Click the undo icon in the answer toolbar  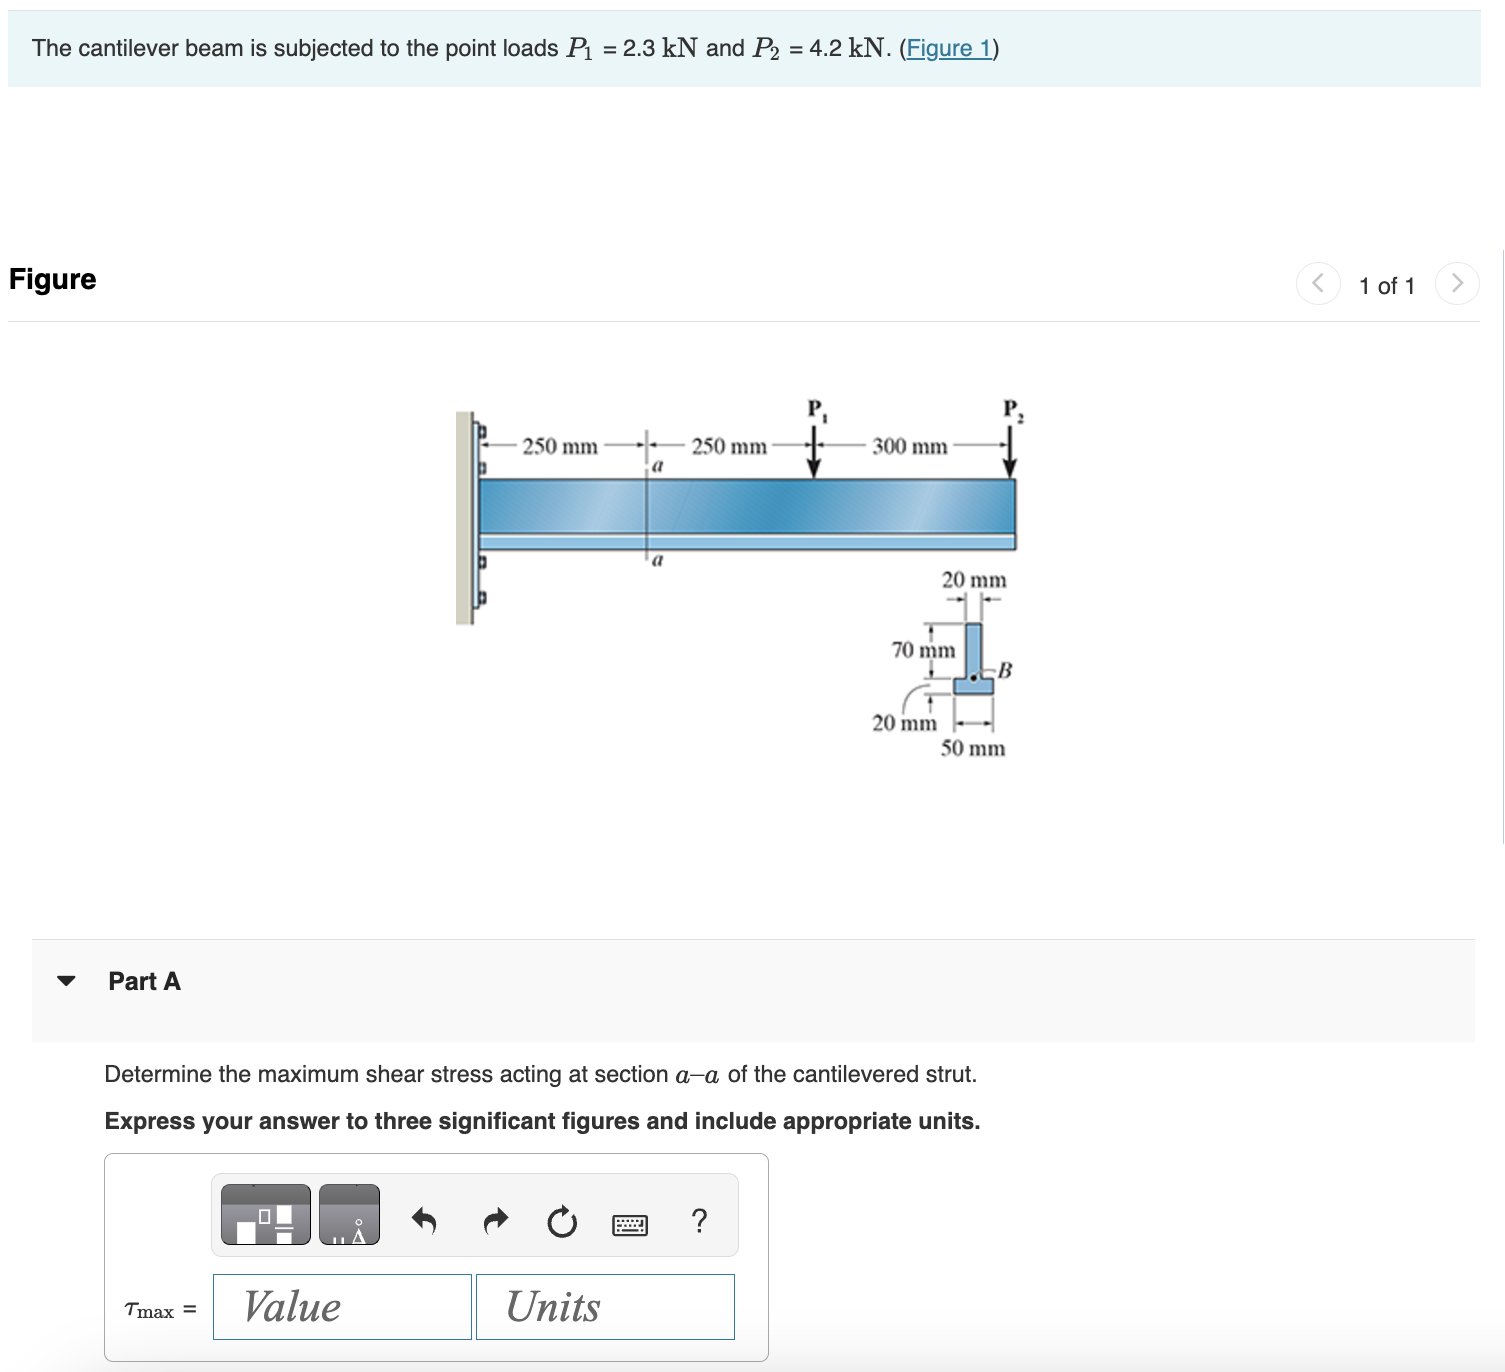pos(424,1220)
